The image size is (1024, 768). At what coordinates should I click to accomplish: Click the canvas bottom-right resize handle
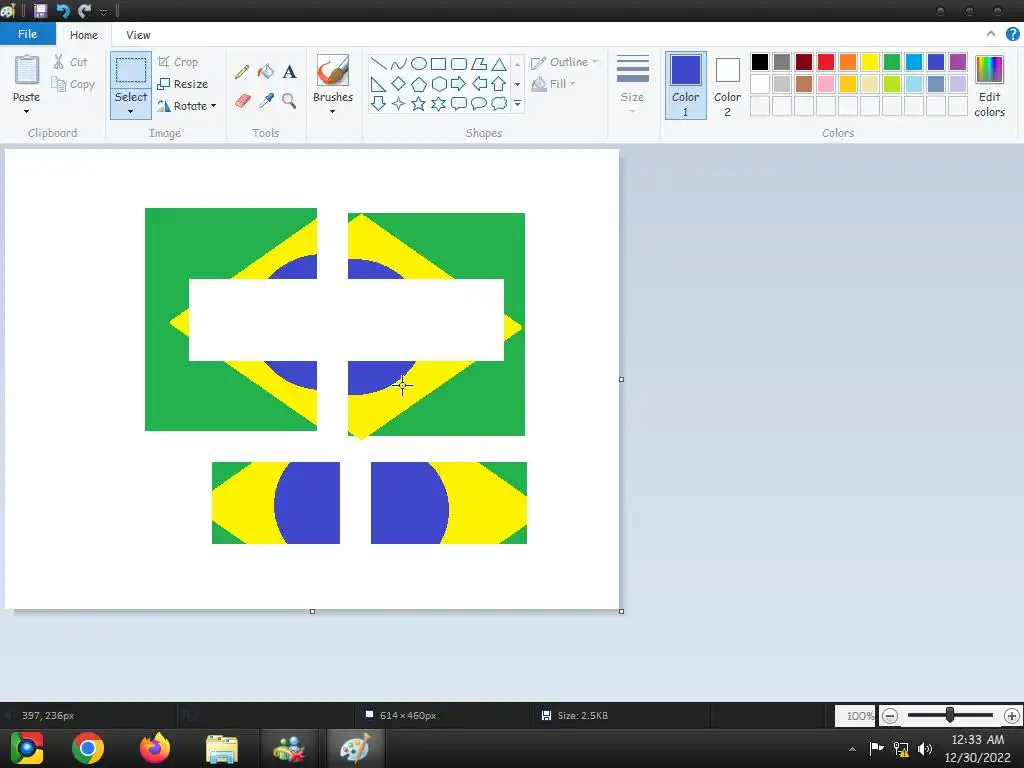pos(621,611)
